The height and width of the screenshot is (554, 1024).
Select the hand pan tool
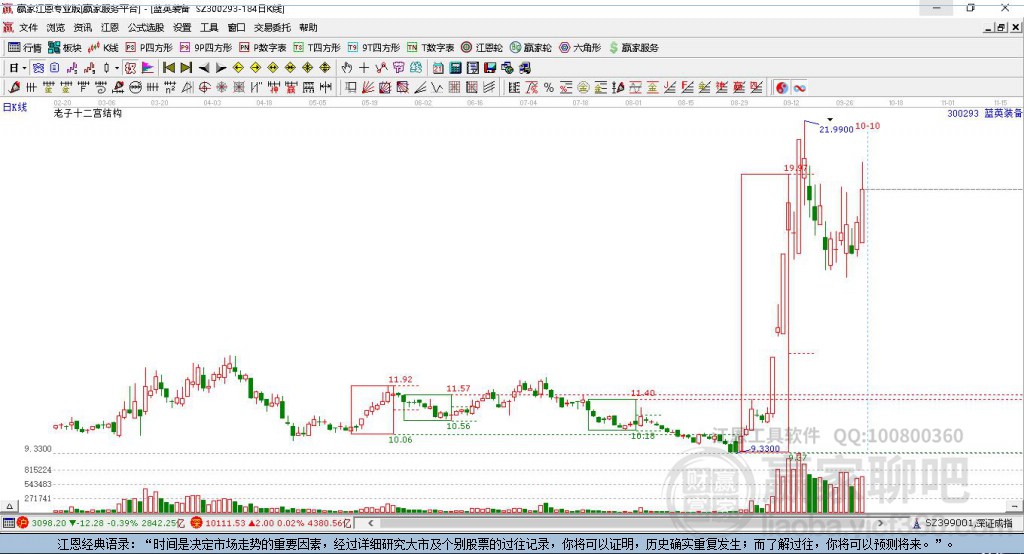pos(346,68)
